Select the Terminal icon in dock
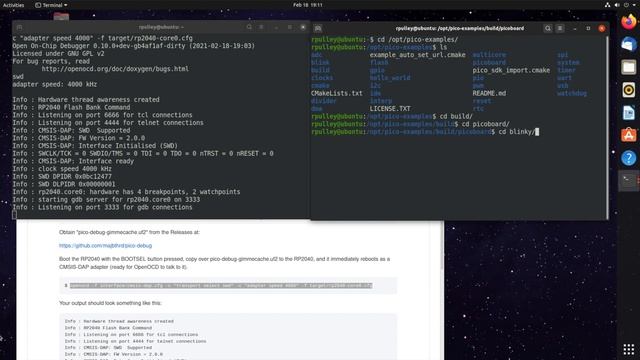The height and width of the screenshot is (360, 640). 628,180
